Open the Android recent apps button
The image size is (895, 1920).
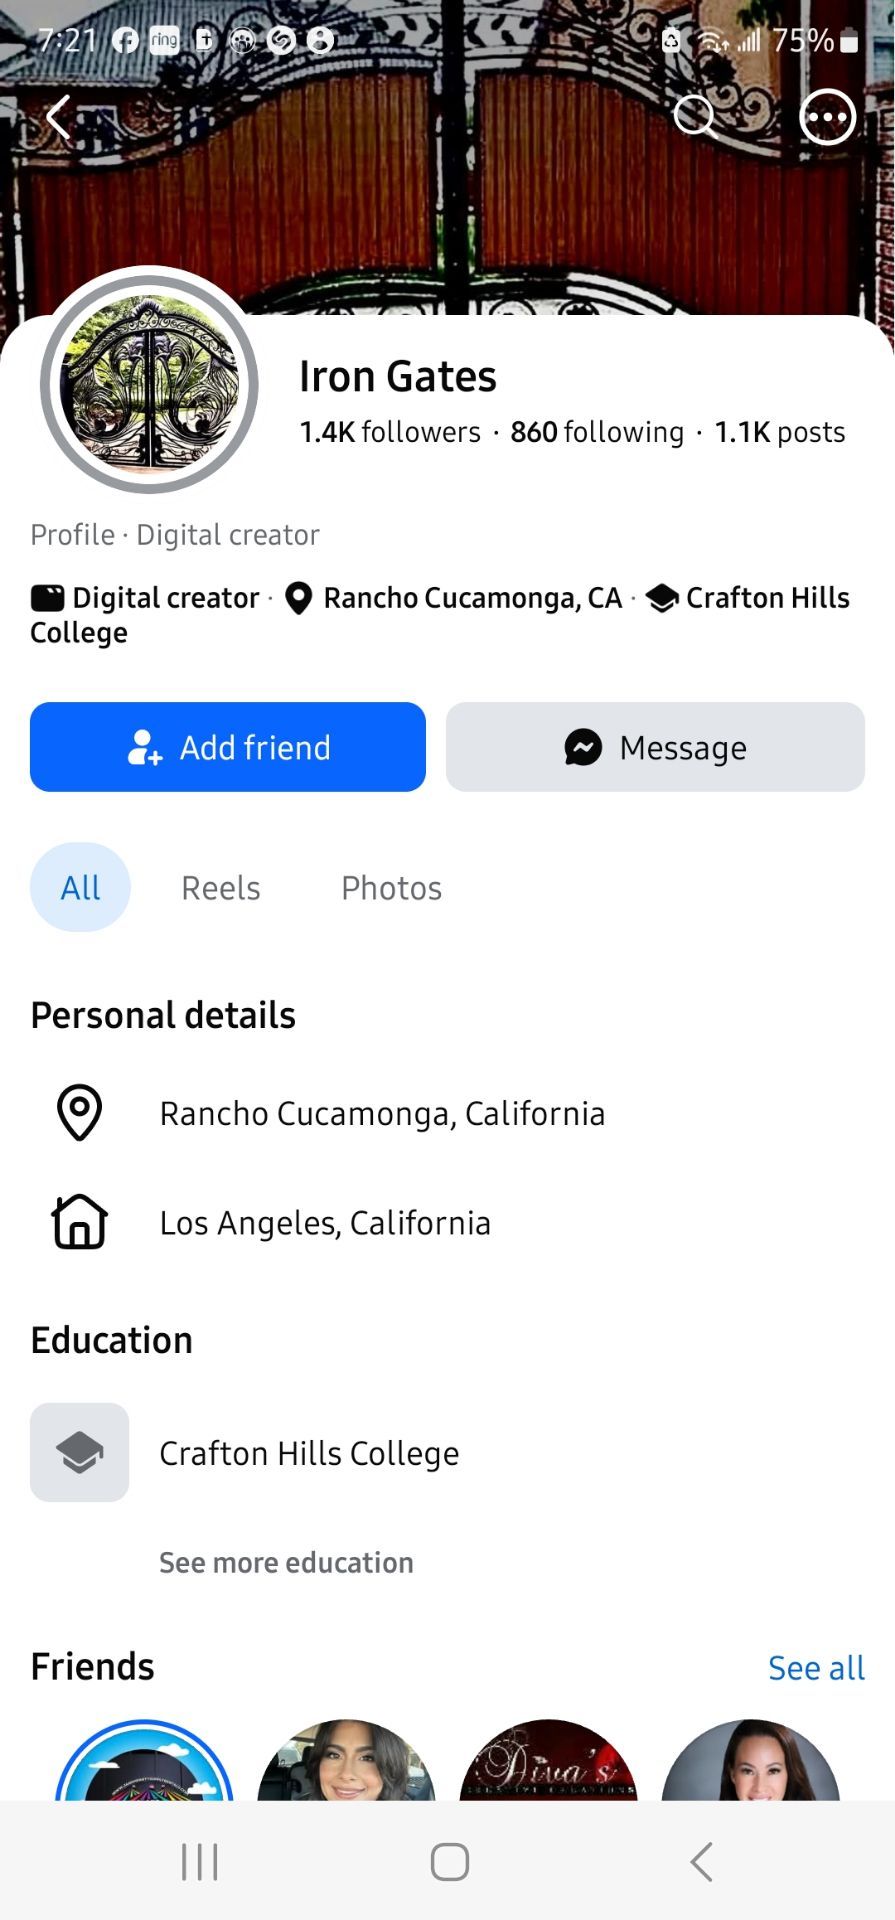click(200, 1862)
